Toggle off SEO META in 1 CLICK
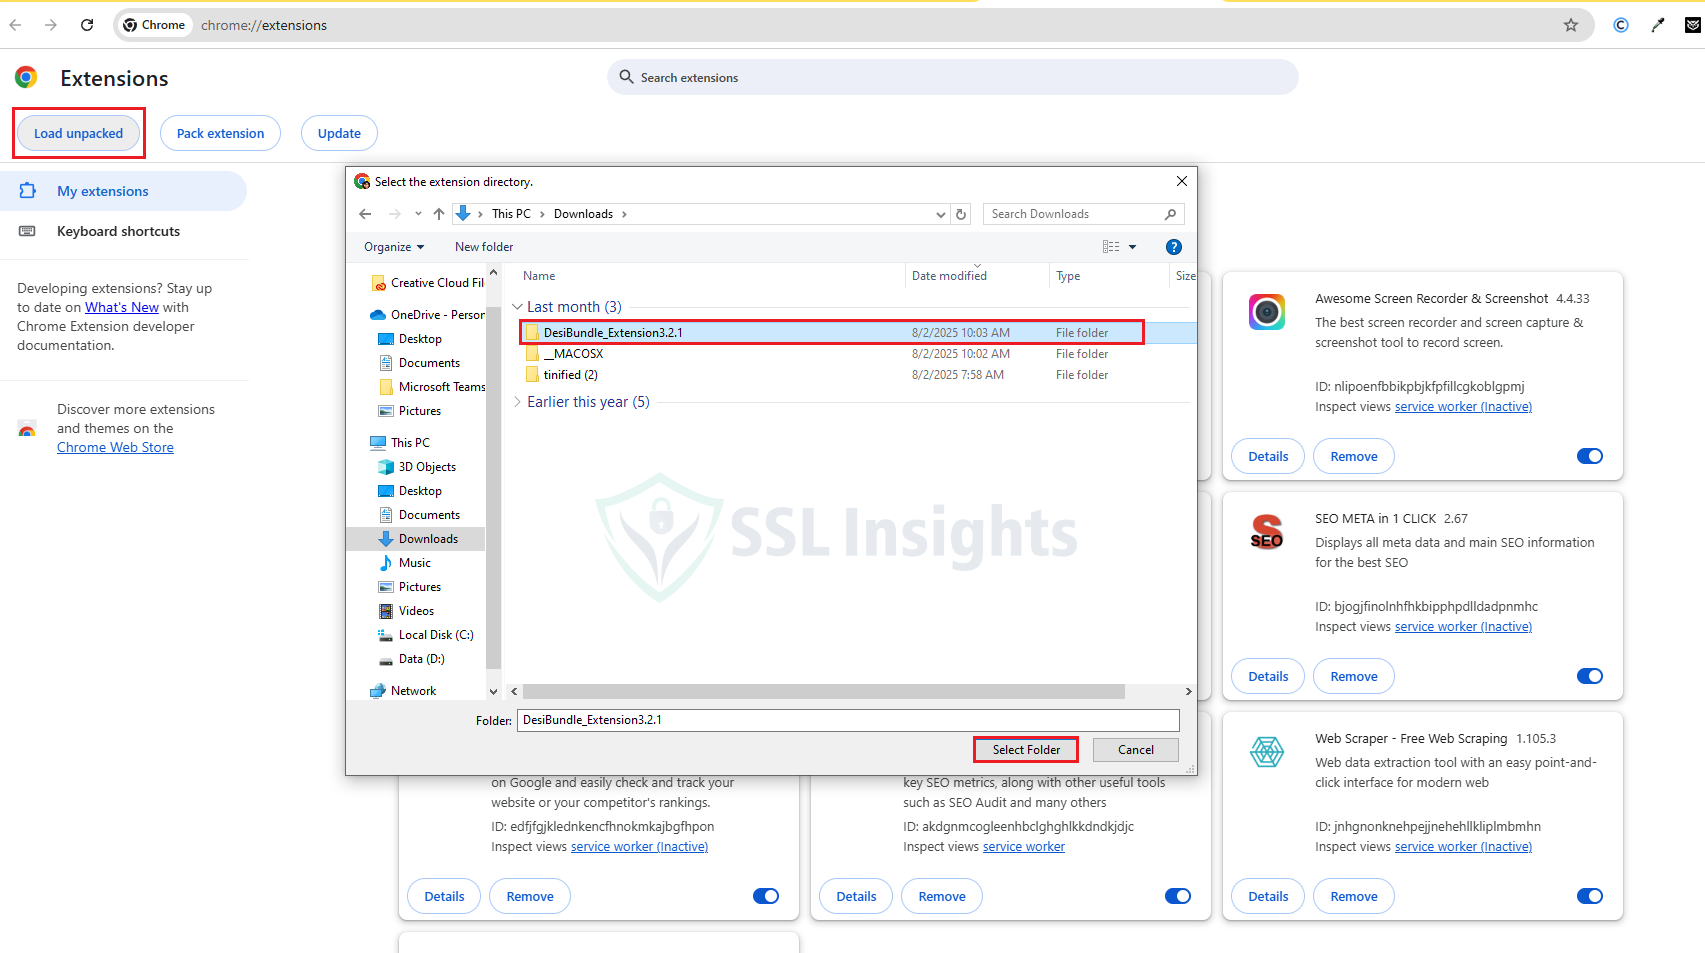 pyautogui.click(x=1589, y=676)
